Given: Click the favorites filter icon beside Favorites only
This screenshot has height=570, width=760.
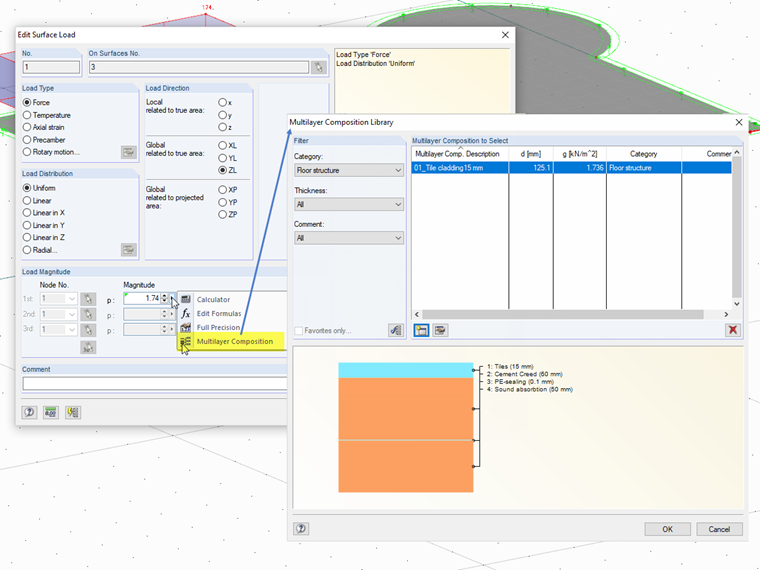Looking at the screenshot, I should pyautogui.click(x=396, y=331).
